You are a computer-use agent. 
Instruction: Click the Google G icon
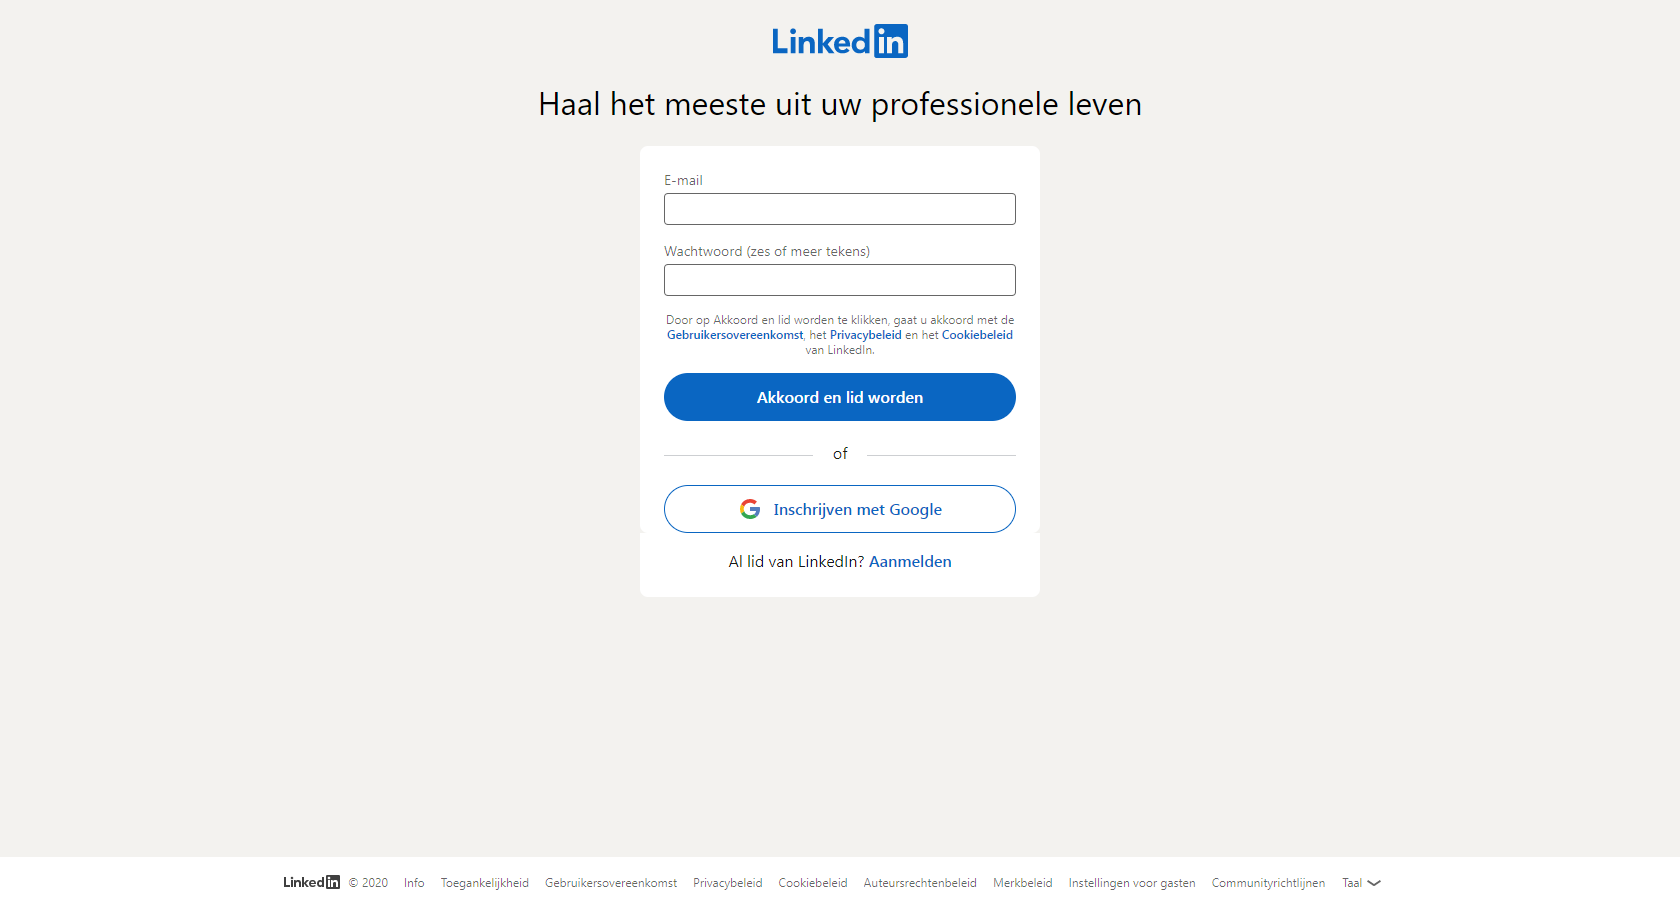point(750,509)
